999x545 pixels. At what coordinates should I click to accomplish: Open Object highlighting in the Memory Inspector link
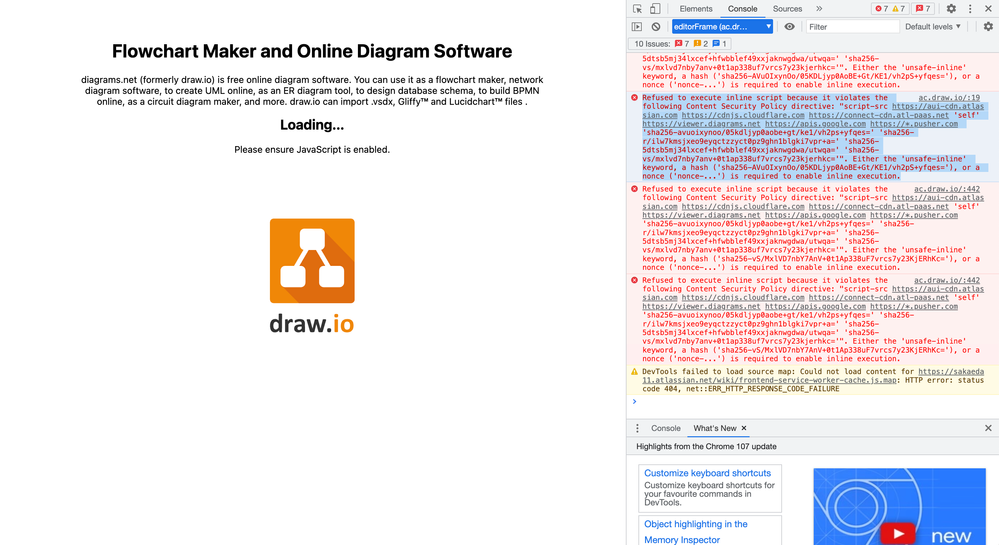(696, 532)
